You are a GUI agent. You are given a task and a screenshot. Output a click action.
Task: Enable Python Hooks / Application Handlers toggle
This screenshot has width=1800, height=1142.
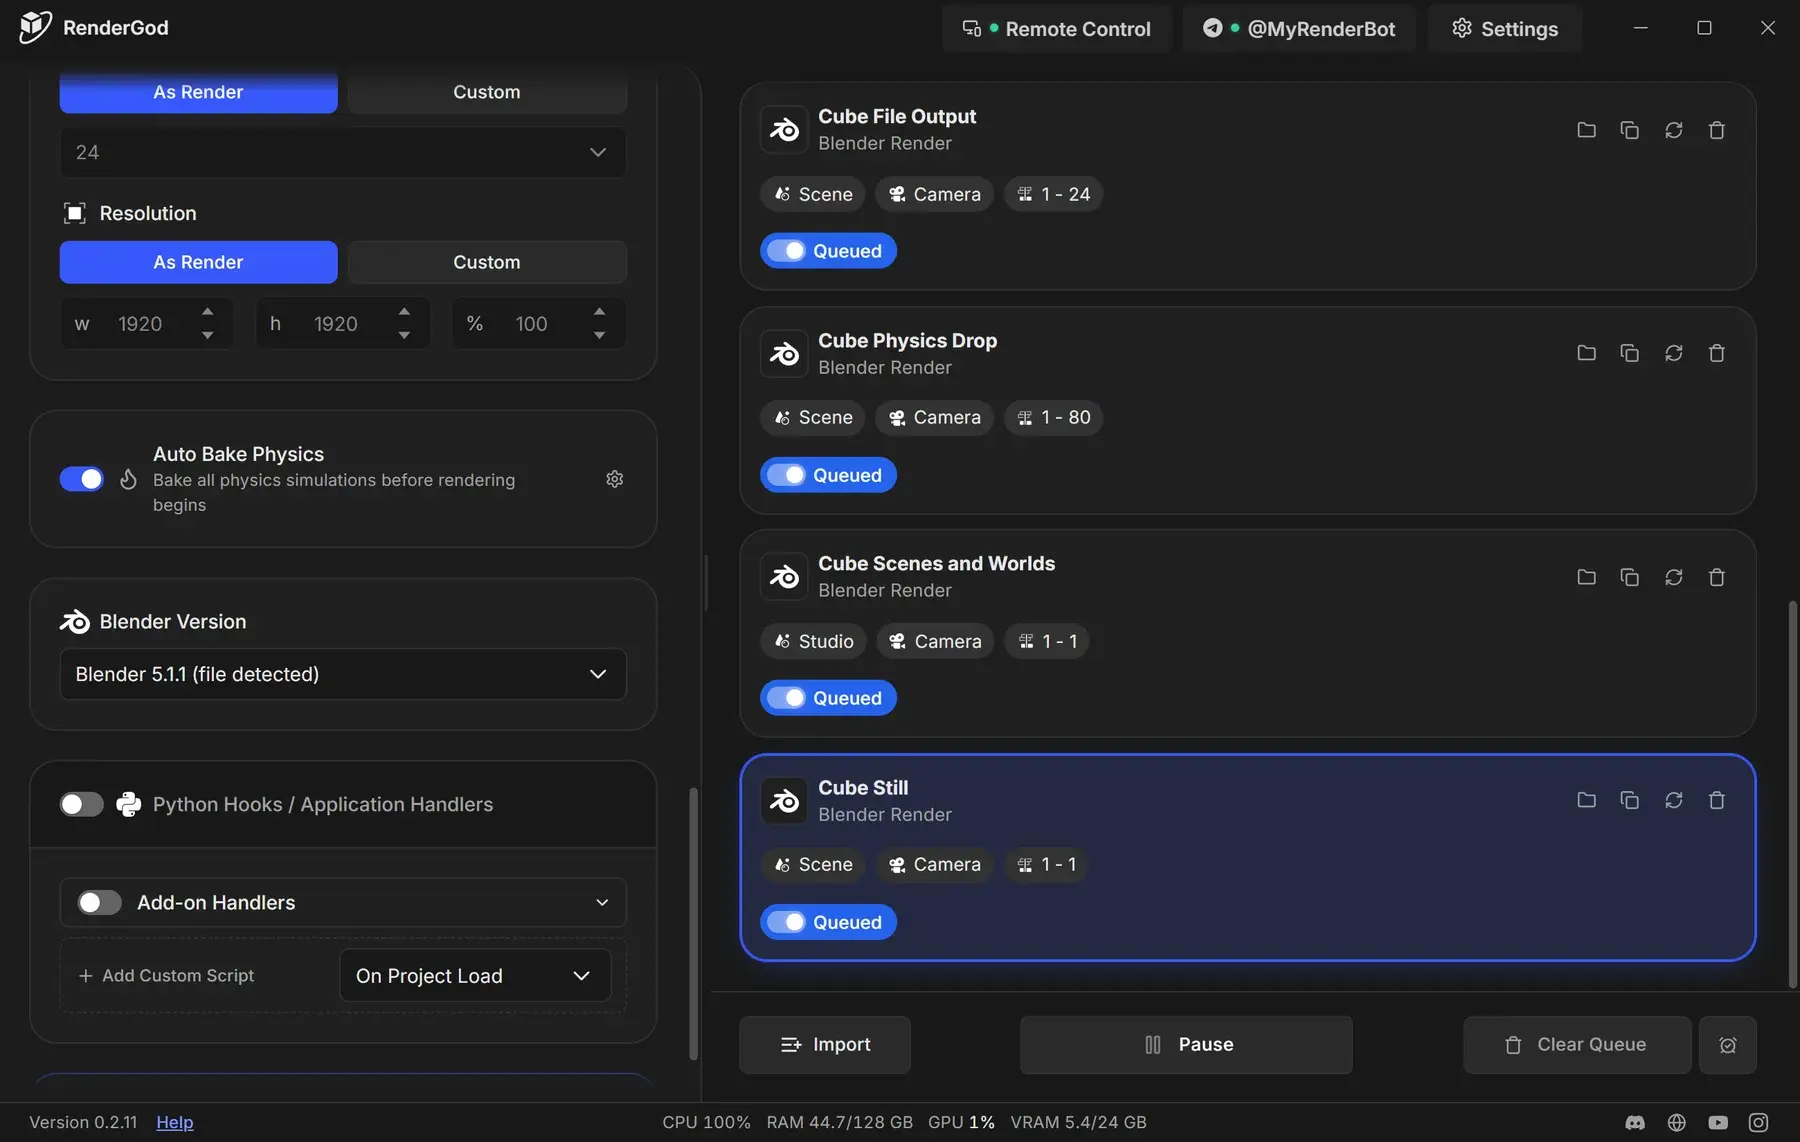click(81, 804)
